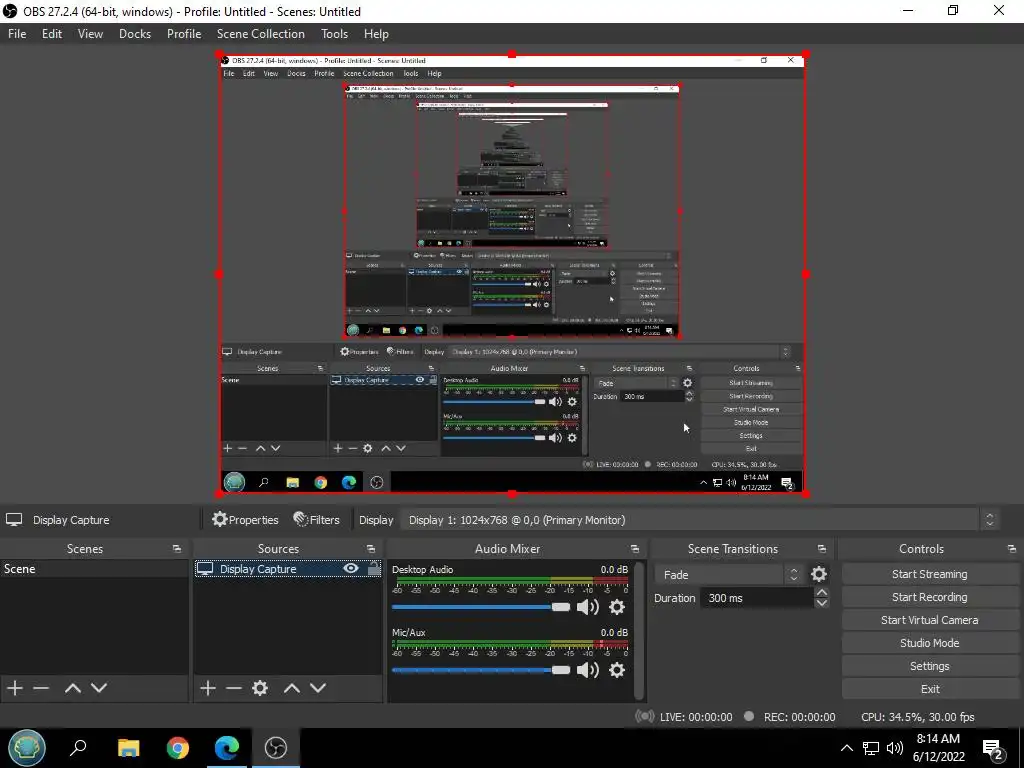Open the Display selection dropdown
This screenshot has width=1024, height=768.
pyautogui.click(x=699, y=520)
